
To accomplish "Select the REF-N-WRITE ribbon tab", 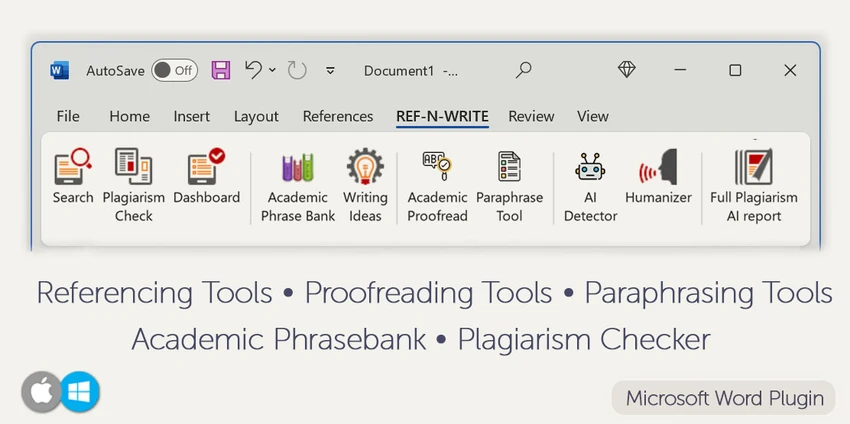I will [442, 117].
